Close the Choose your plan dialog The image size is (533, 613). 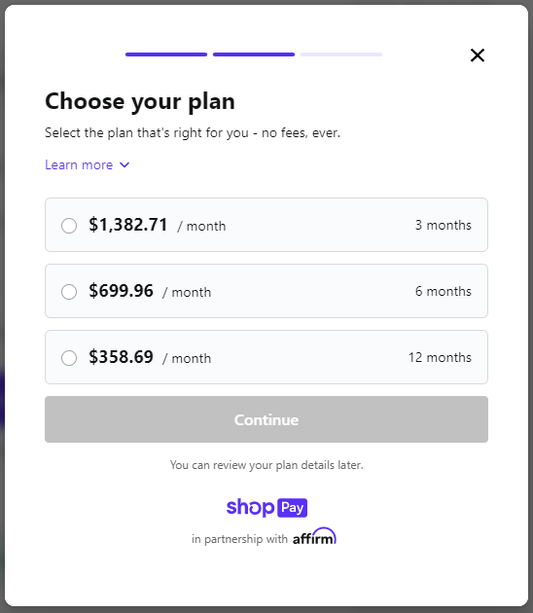point(477,55)
